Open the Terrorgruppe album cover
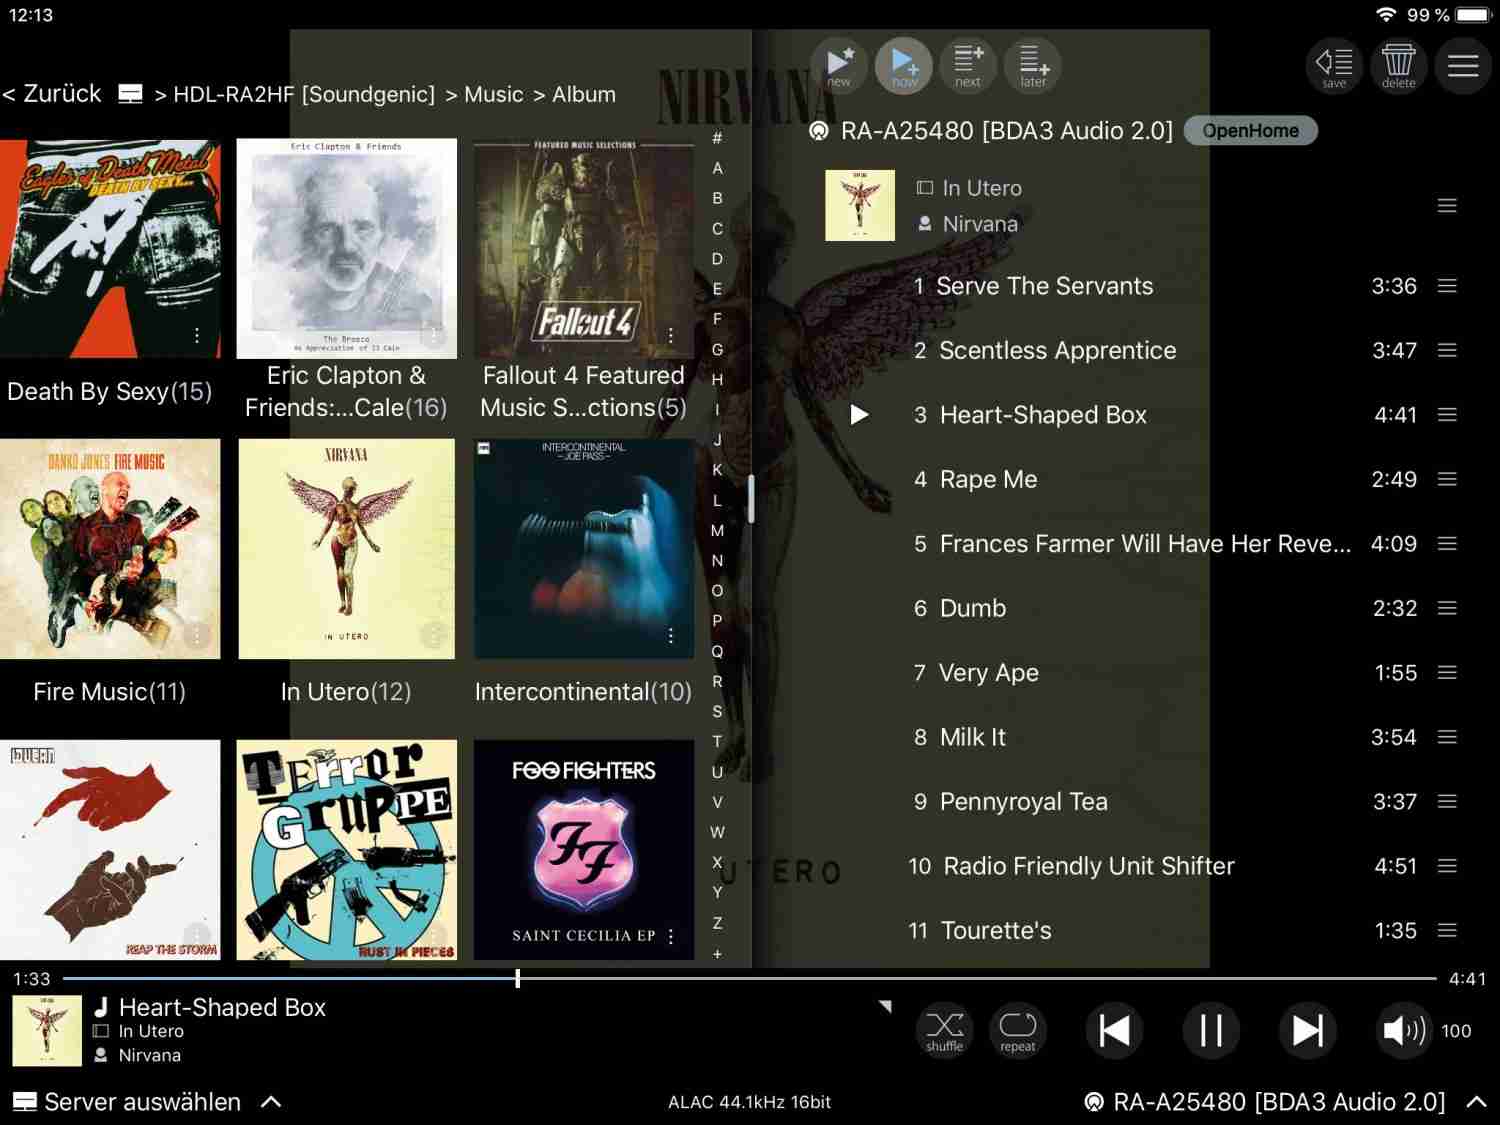This screenshot has height=1125, width=1500. (346, 850)
